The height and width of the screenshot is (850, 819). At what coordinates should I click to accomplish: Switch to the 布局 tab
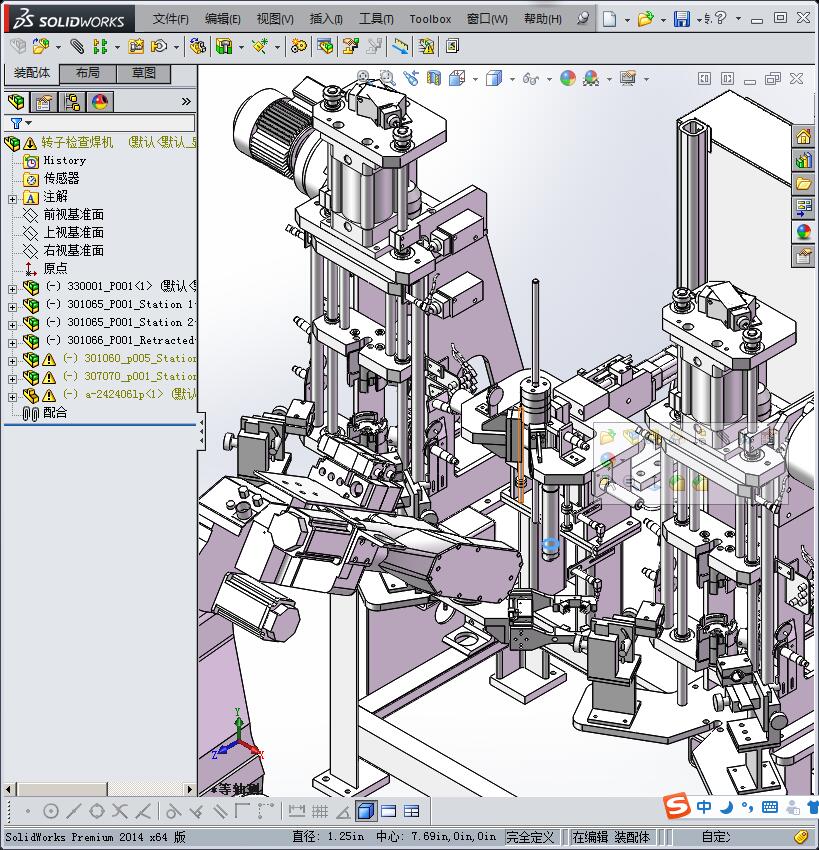87,73
